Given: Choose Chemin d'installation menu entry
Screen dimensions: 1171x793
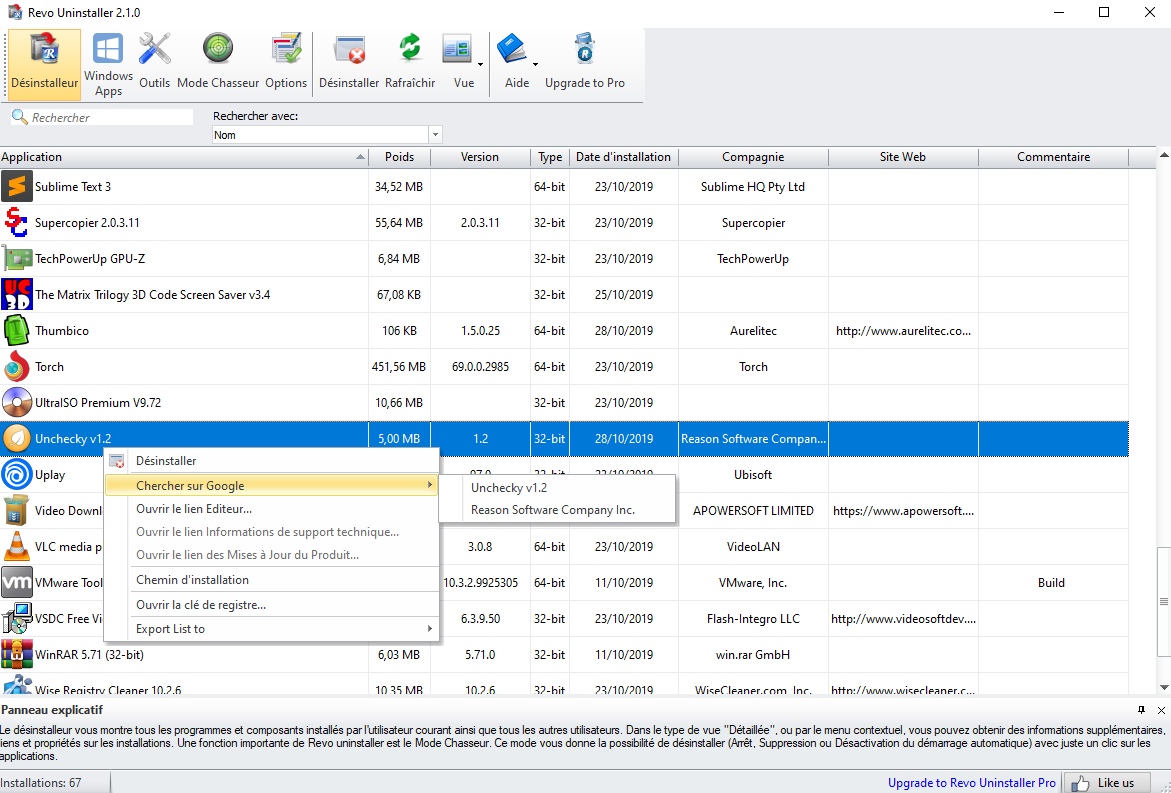Looking at the screenshot, I should (271, 579).
